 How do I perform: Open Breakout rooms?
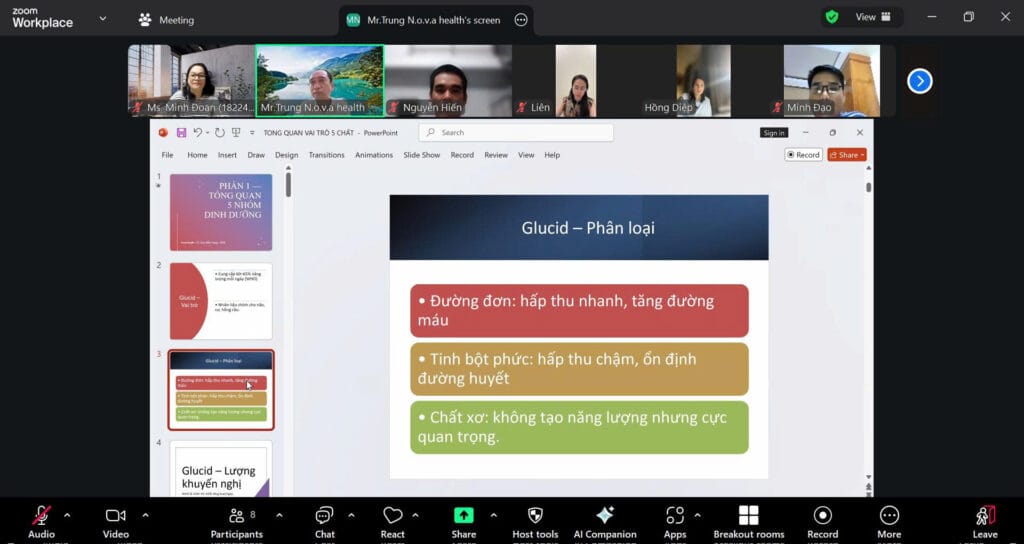point(748,516)
